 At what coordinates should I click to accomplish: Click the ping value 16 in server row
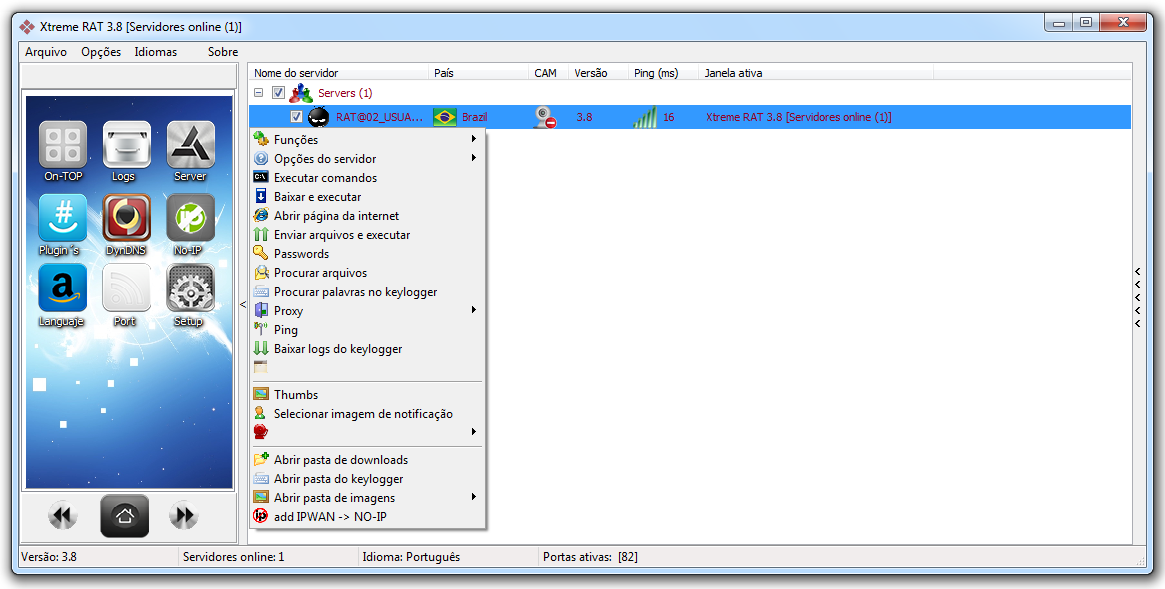pos(669,117)
